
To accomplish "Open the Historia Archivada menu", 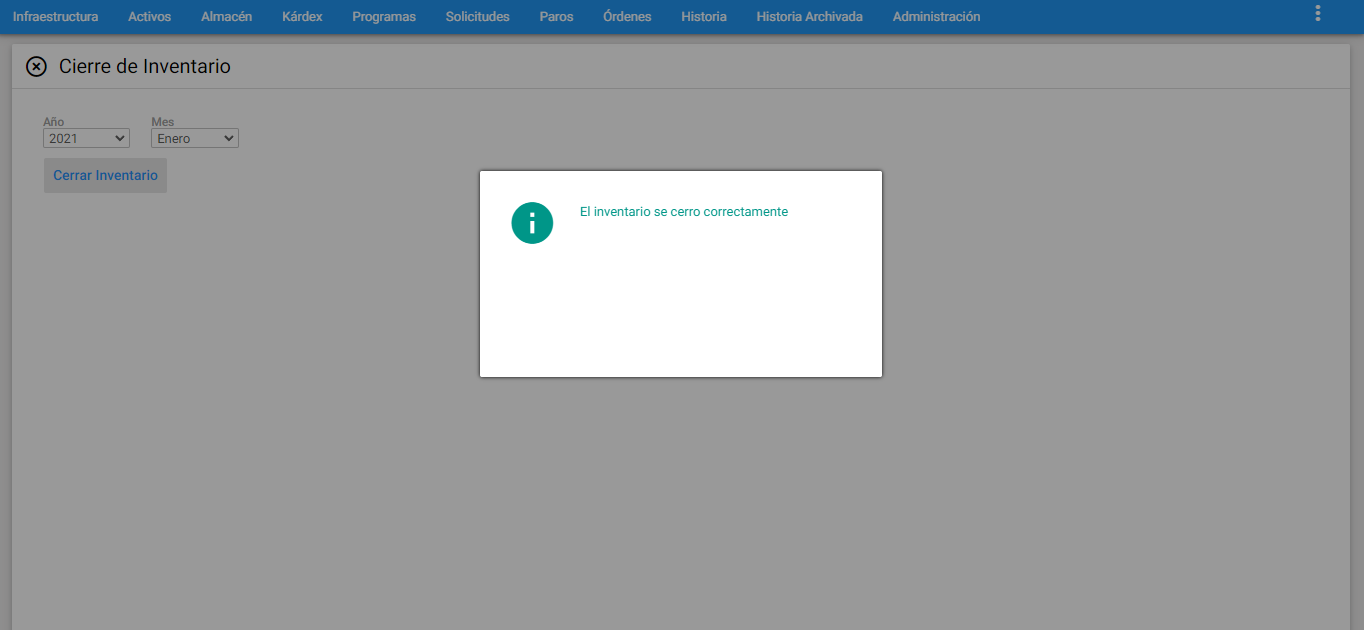I will (809, 17).
